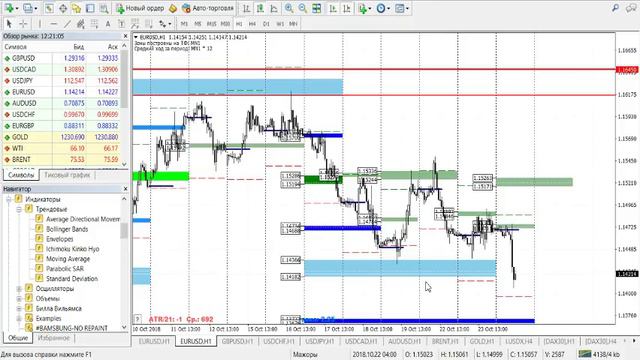Image resolution: width=640 pixels, height=360 pixels.
Task: Select the text label 'T' tool
Action: tap(121, 24)
